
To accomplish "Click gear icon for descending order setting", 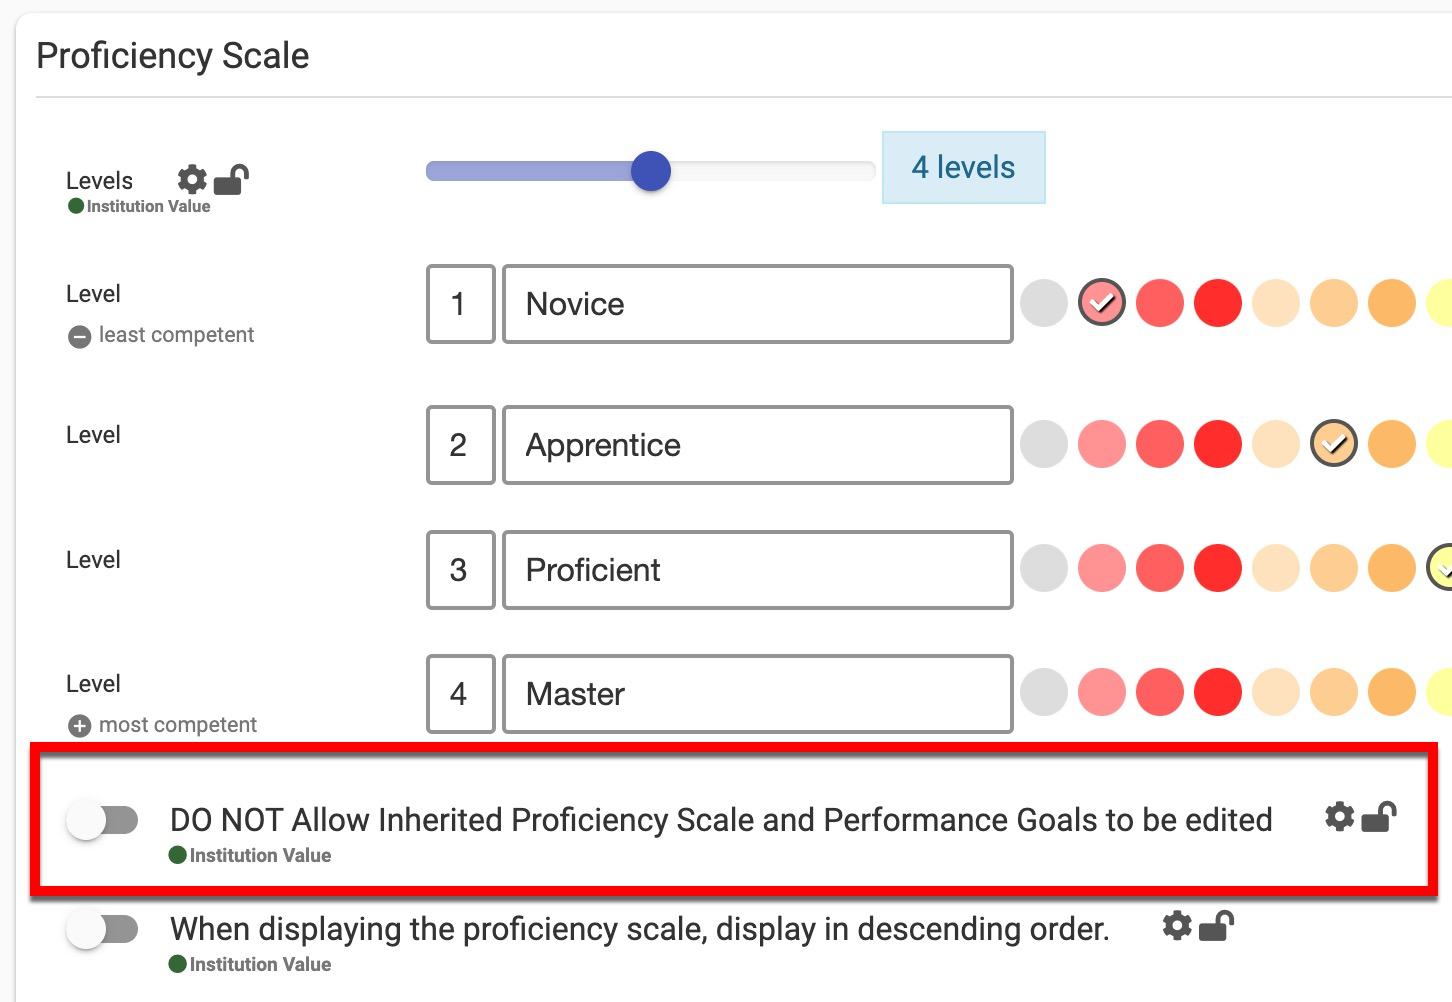I will click(1177, 926).
